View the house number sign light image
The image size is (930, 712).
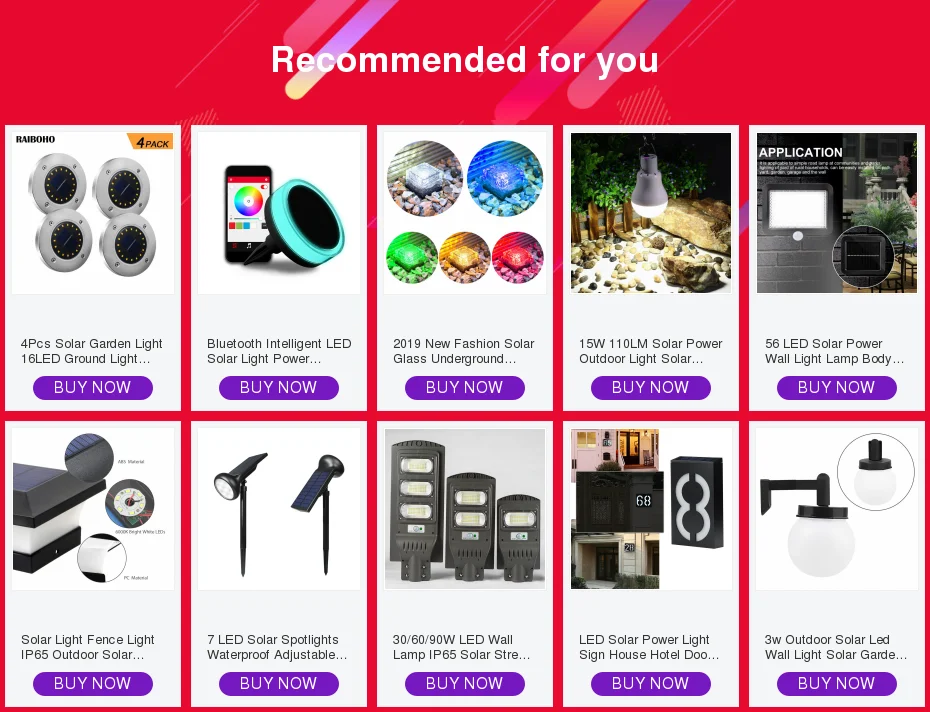tap(651, 509)
